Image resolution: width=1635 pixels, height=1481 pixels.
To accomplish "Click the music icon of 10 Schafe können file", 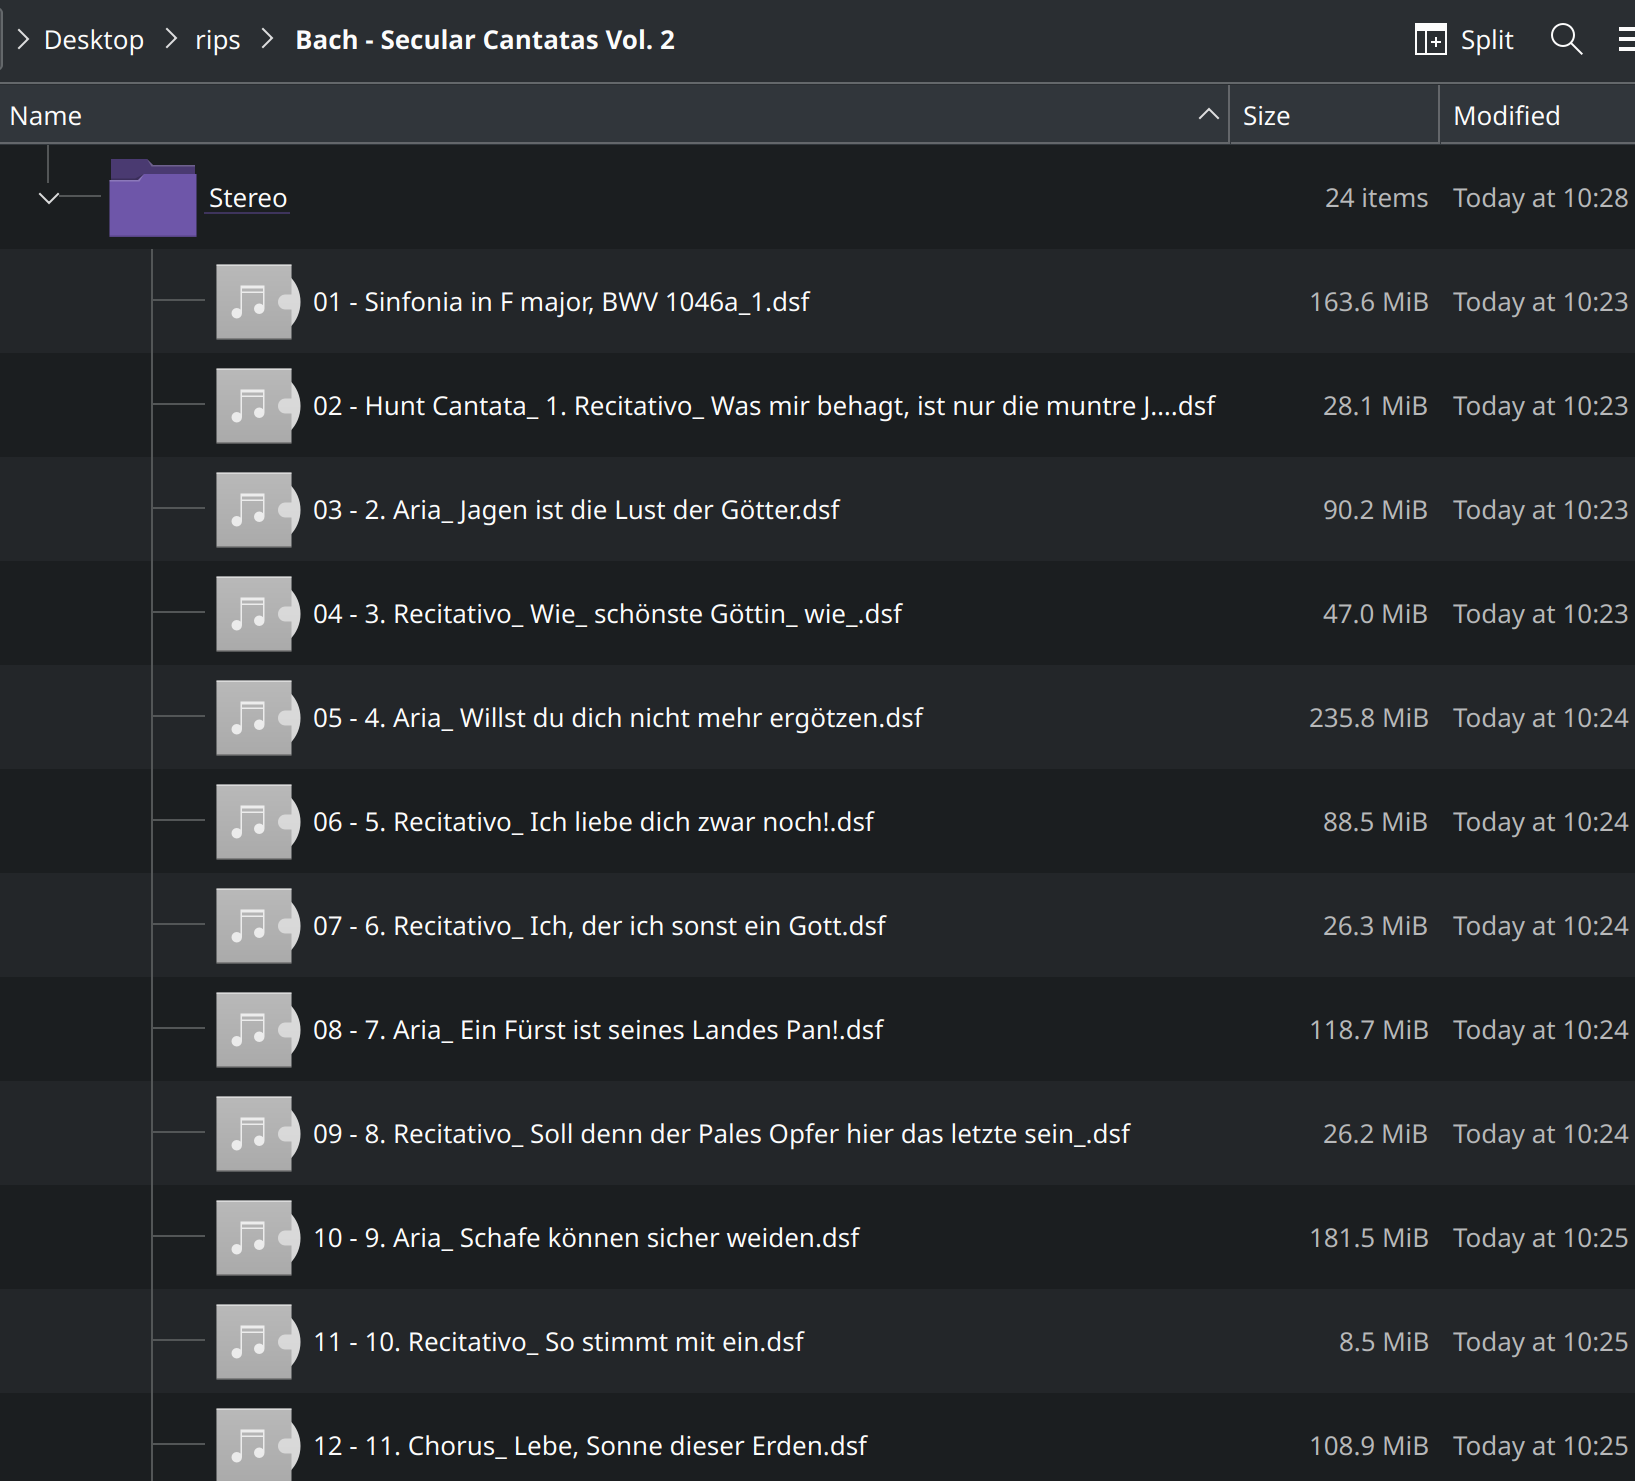I will [255, 1237].
